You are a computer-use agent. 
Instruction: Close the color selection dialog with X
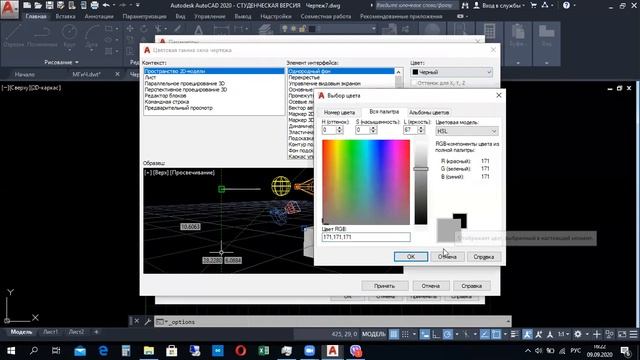pos(498,95)
